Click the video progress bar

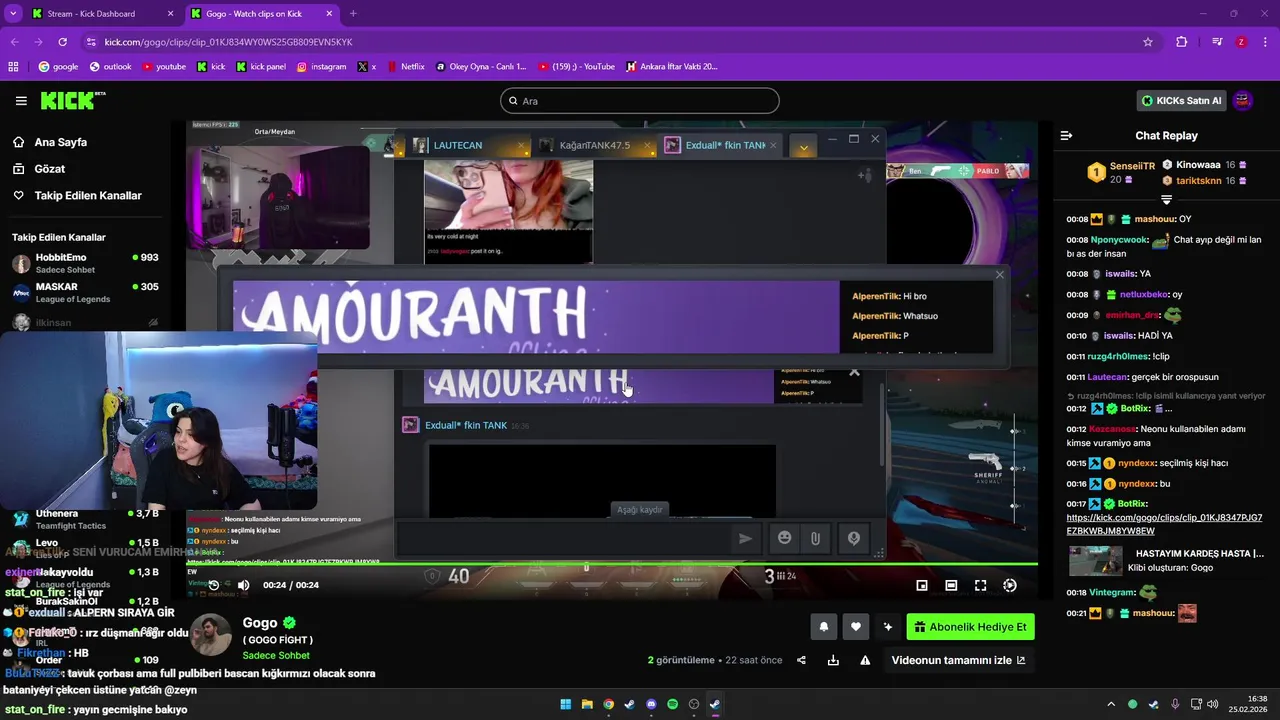click(612, 565)
